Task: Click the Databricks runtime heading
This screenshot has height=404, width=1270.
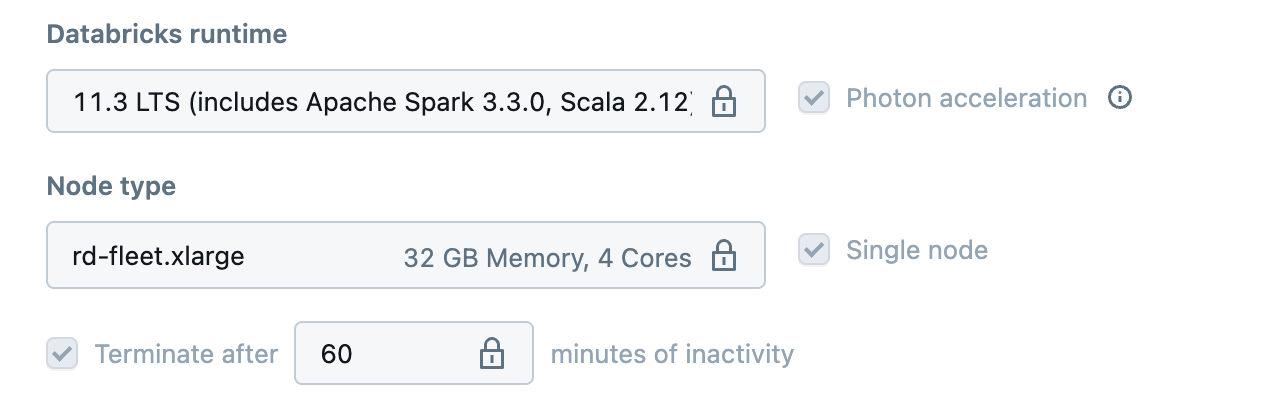Action: (x=167, y=34)
